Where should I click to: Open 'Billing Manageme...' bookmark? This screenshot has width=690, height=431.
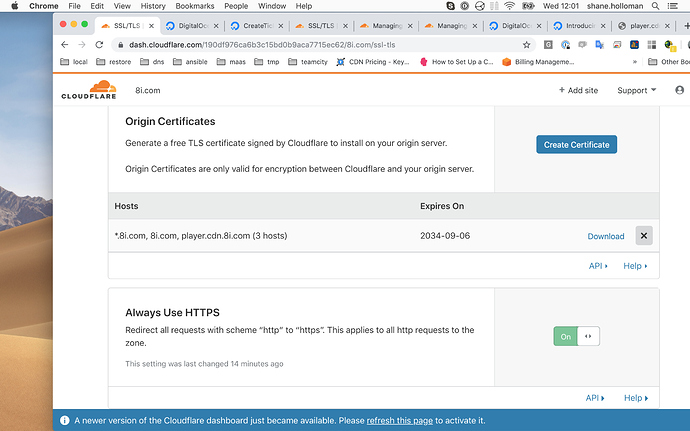538,62
